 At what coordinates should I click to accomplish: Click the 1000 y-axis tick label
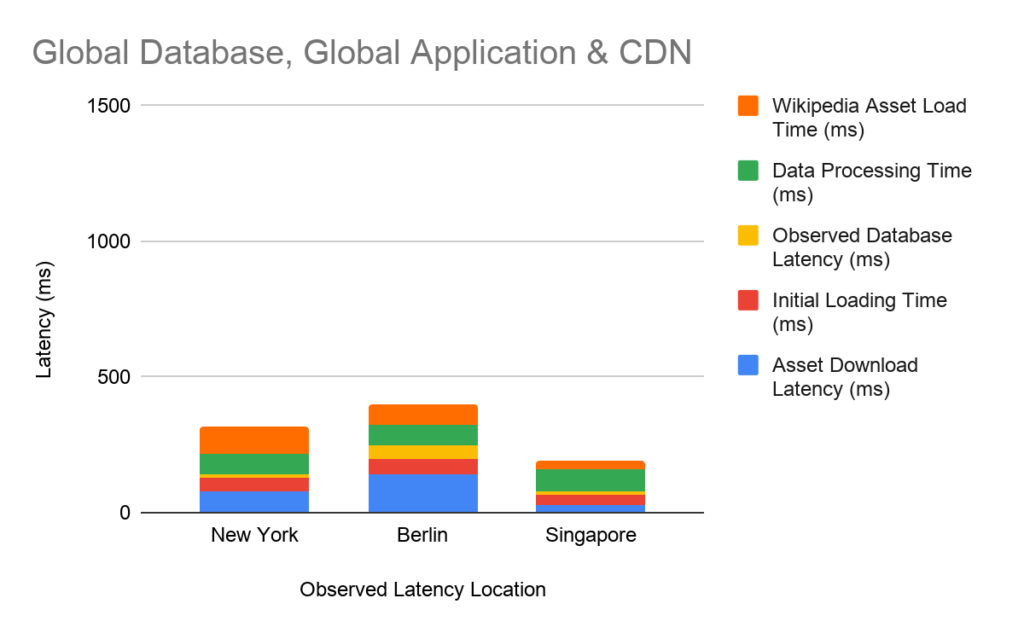108,242
